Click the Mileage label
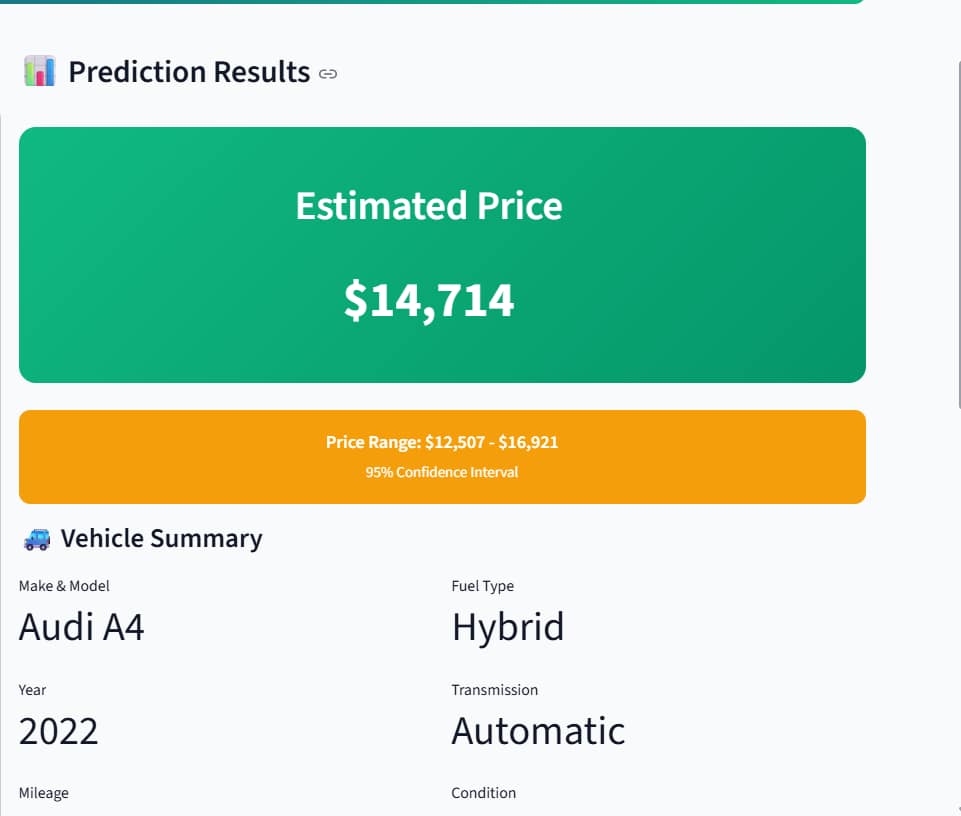The image size is (961, 816). (44, 793)
